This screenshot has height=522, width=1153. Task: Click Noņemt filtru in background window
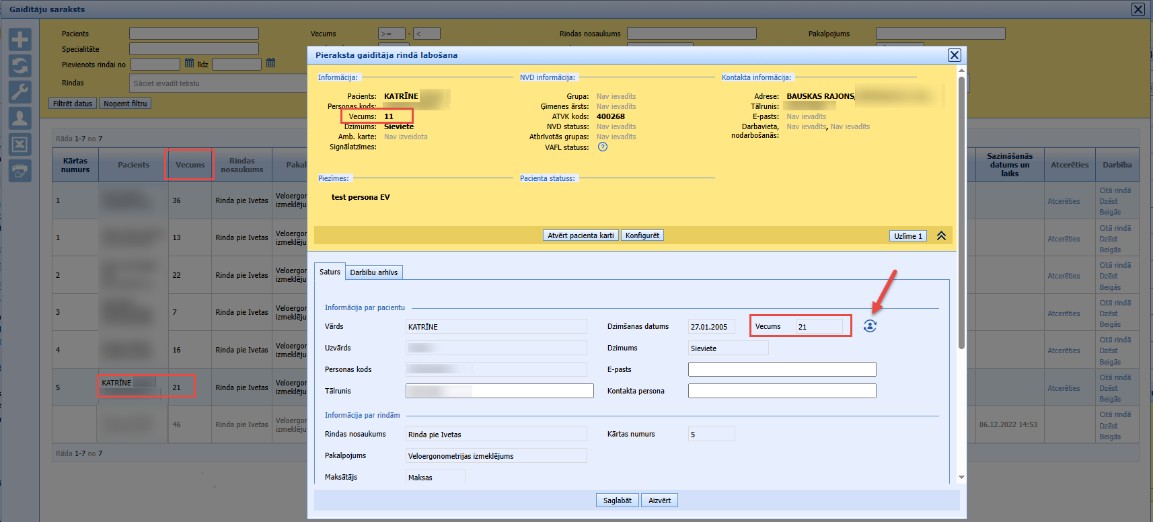[x=125, y=104]
